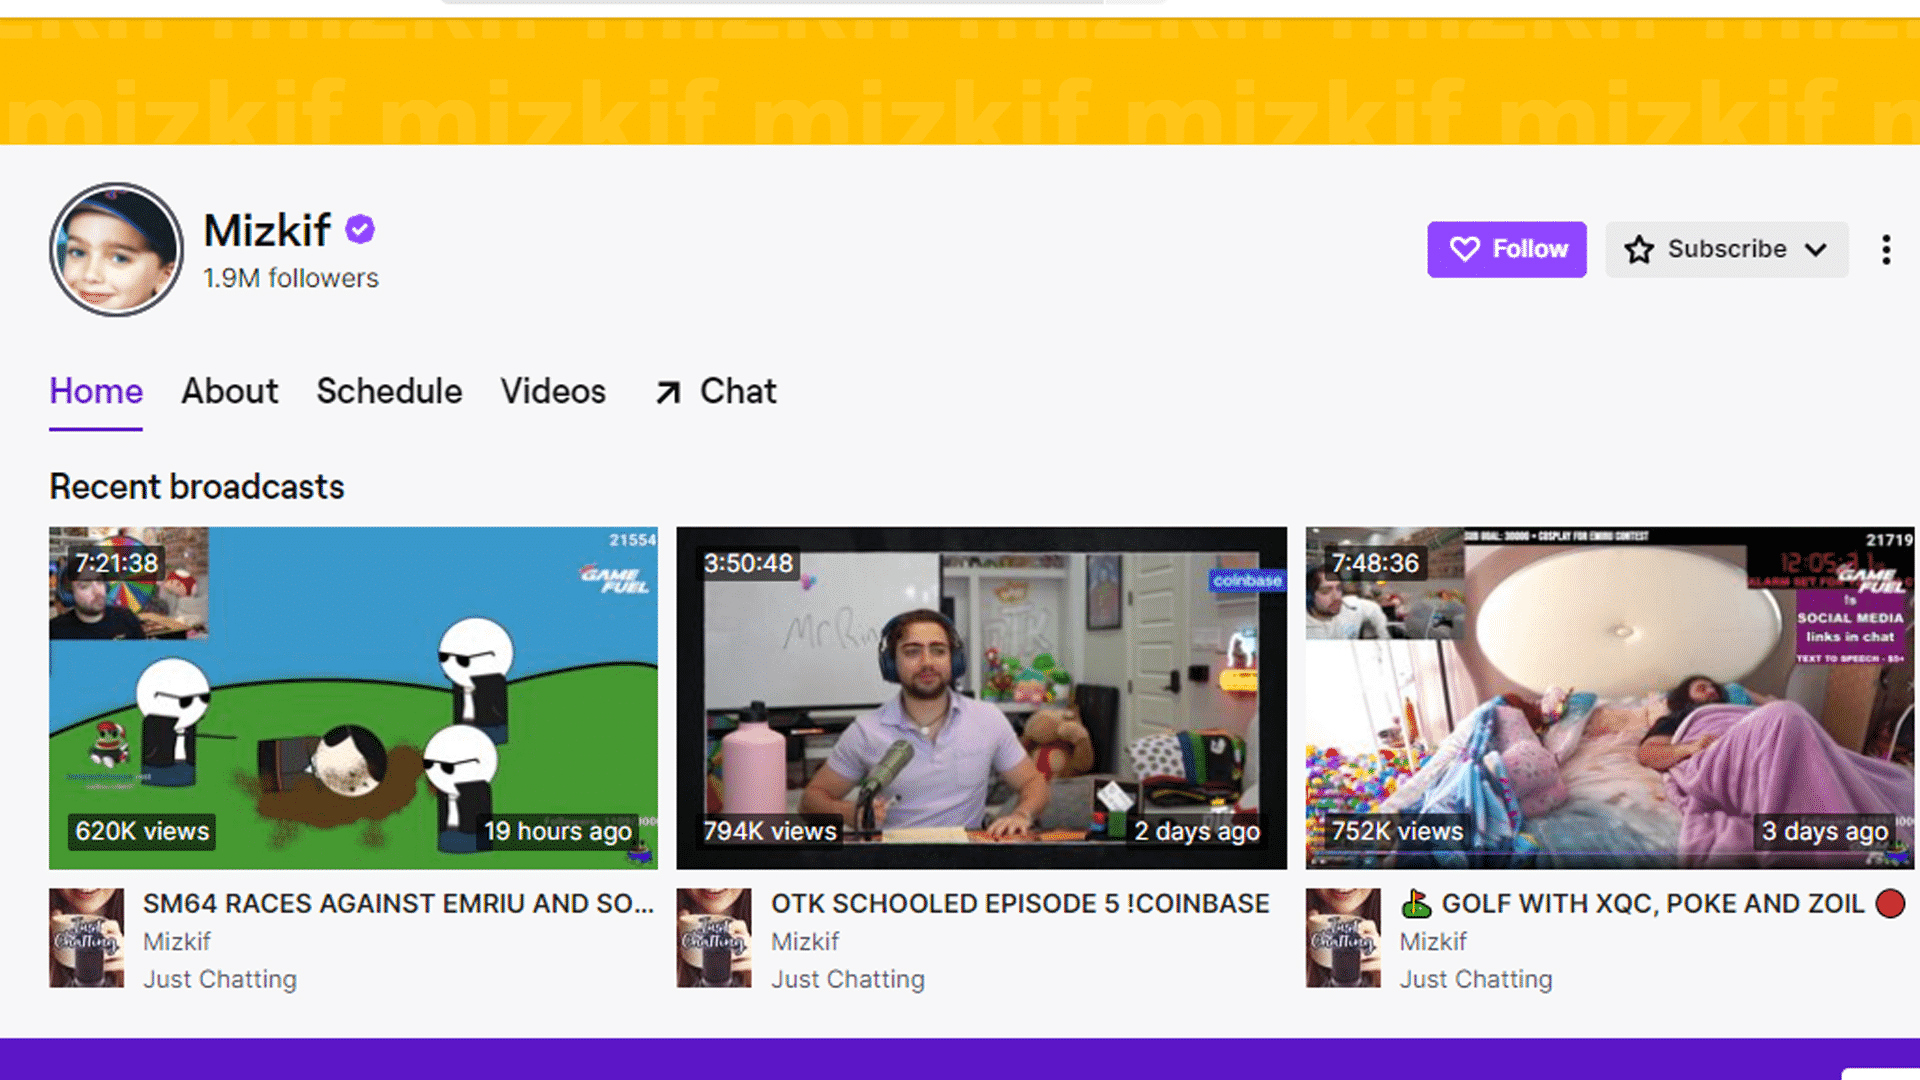Open the Videos tab
The width and height of the screenshot is (1920, 1080).
[553, 391]
